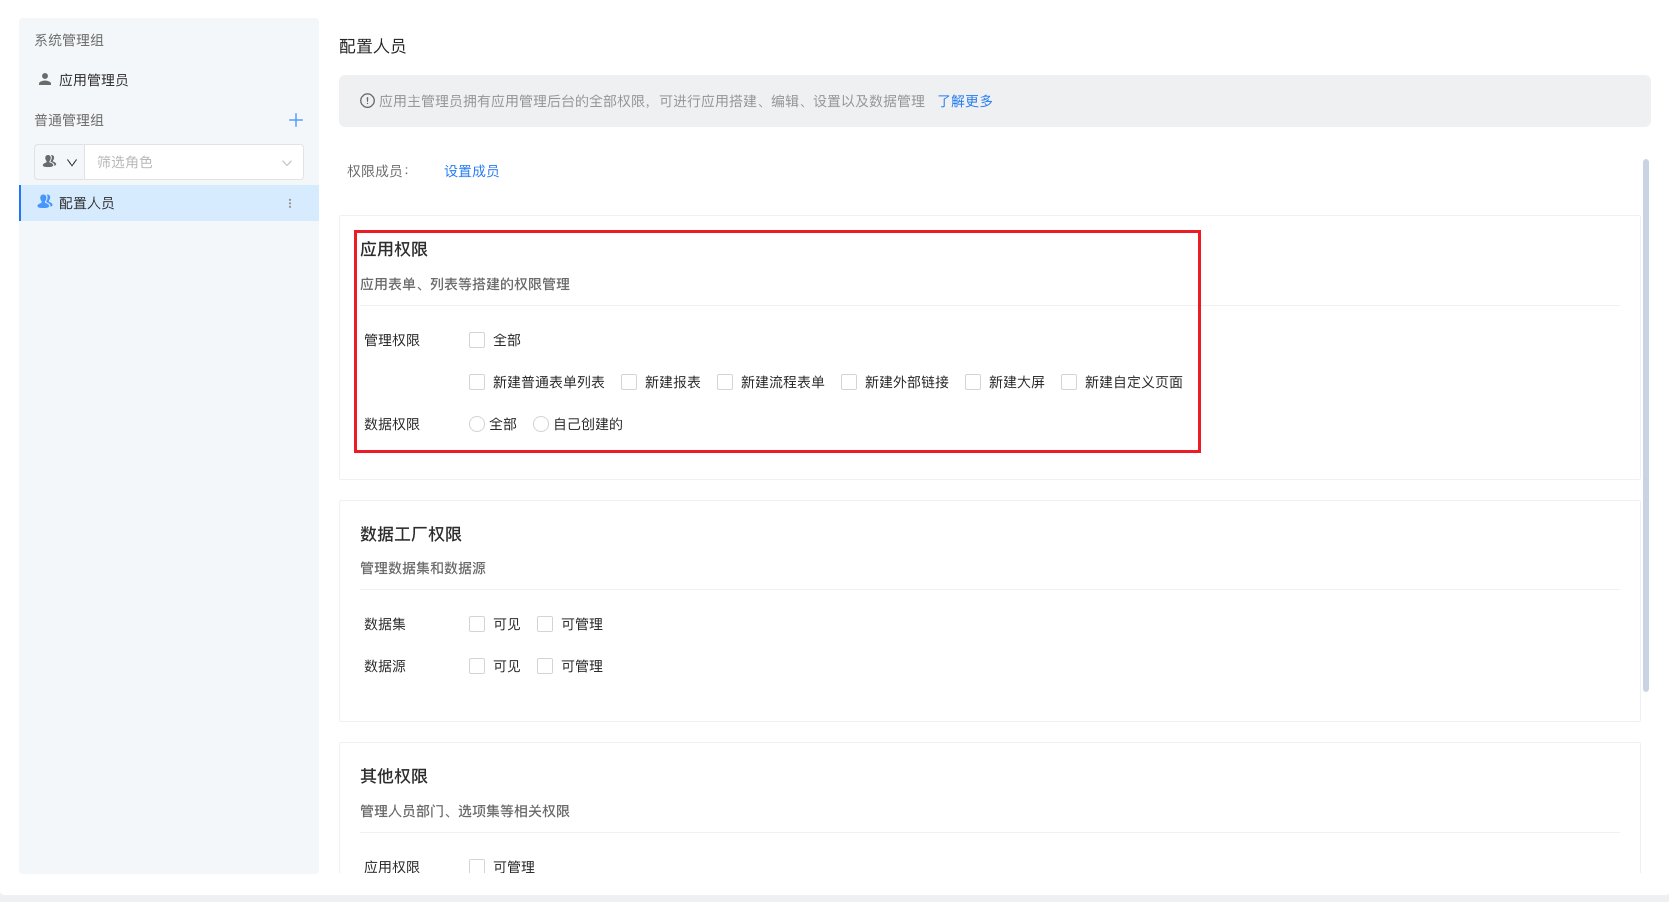Click the blue group icon on 配置人员
The height and width of the screenshot is (902, 1669).
(44, 202)
